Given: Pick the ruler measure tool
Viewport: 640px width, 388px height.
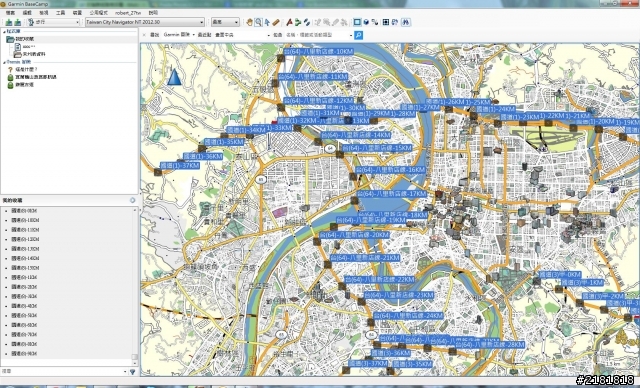Looking at the screenshot, I should coord(276,22).
